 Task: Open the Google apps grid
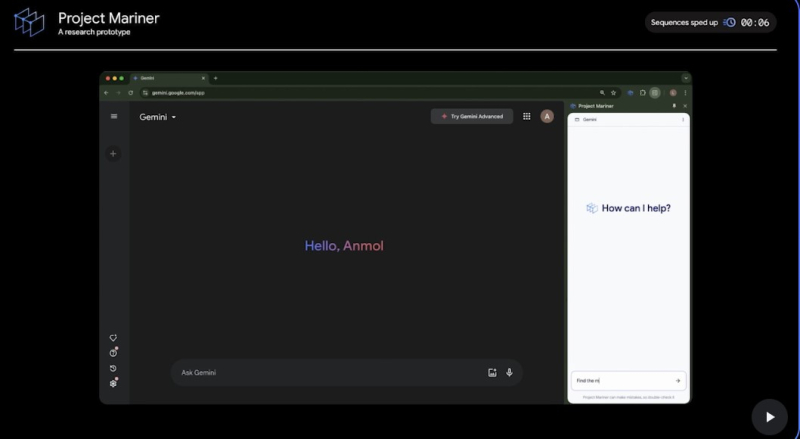tap(527, 117)
